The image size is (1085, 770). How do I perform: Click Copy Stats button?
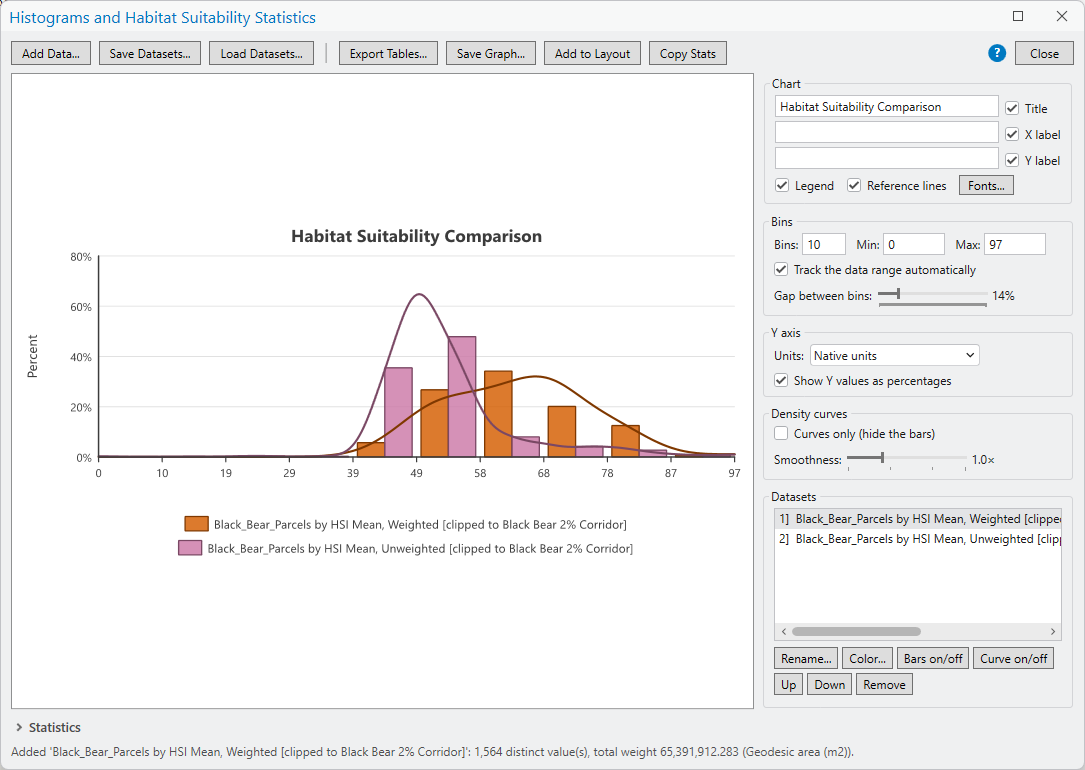[688, 53]
